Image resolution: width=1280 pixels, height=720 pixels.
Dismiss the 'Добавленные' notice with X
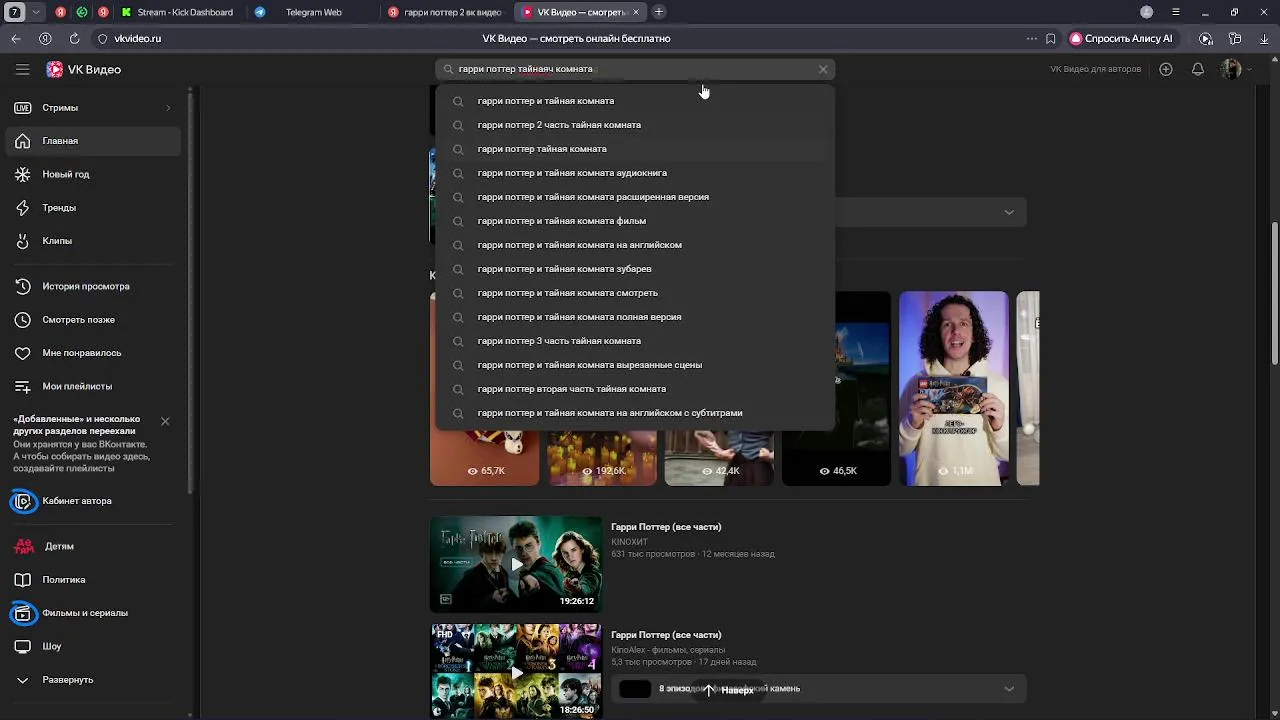[x=165, y=421]
